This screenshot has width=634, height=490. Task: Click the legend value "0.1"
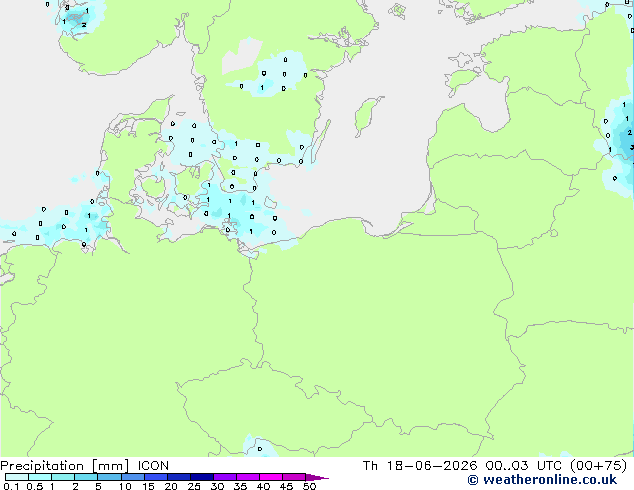[11, 486]
